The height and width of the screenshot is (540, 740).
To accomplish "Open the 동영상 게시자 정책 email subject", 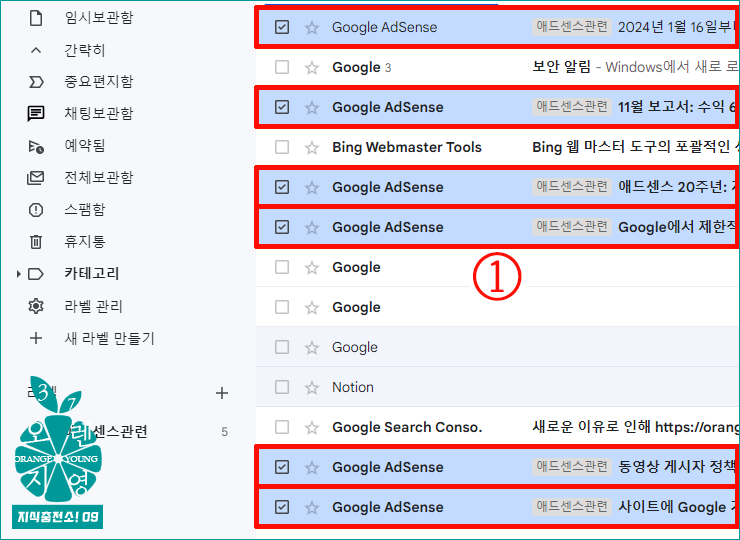I will click(677, 467).
